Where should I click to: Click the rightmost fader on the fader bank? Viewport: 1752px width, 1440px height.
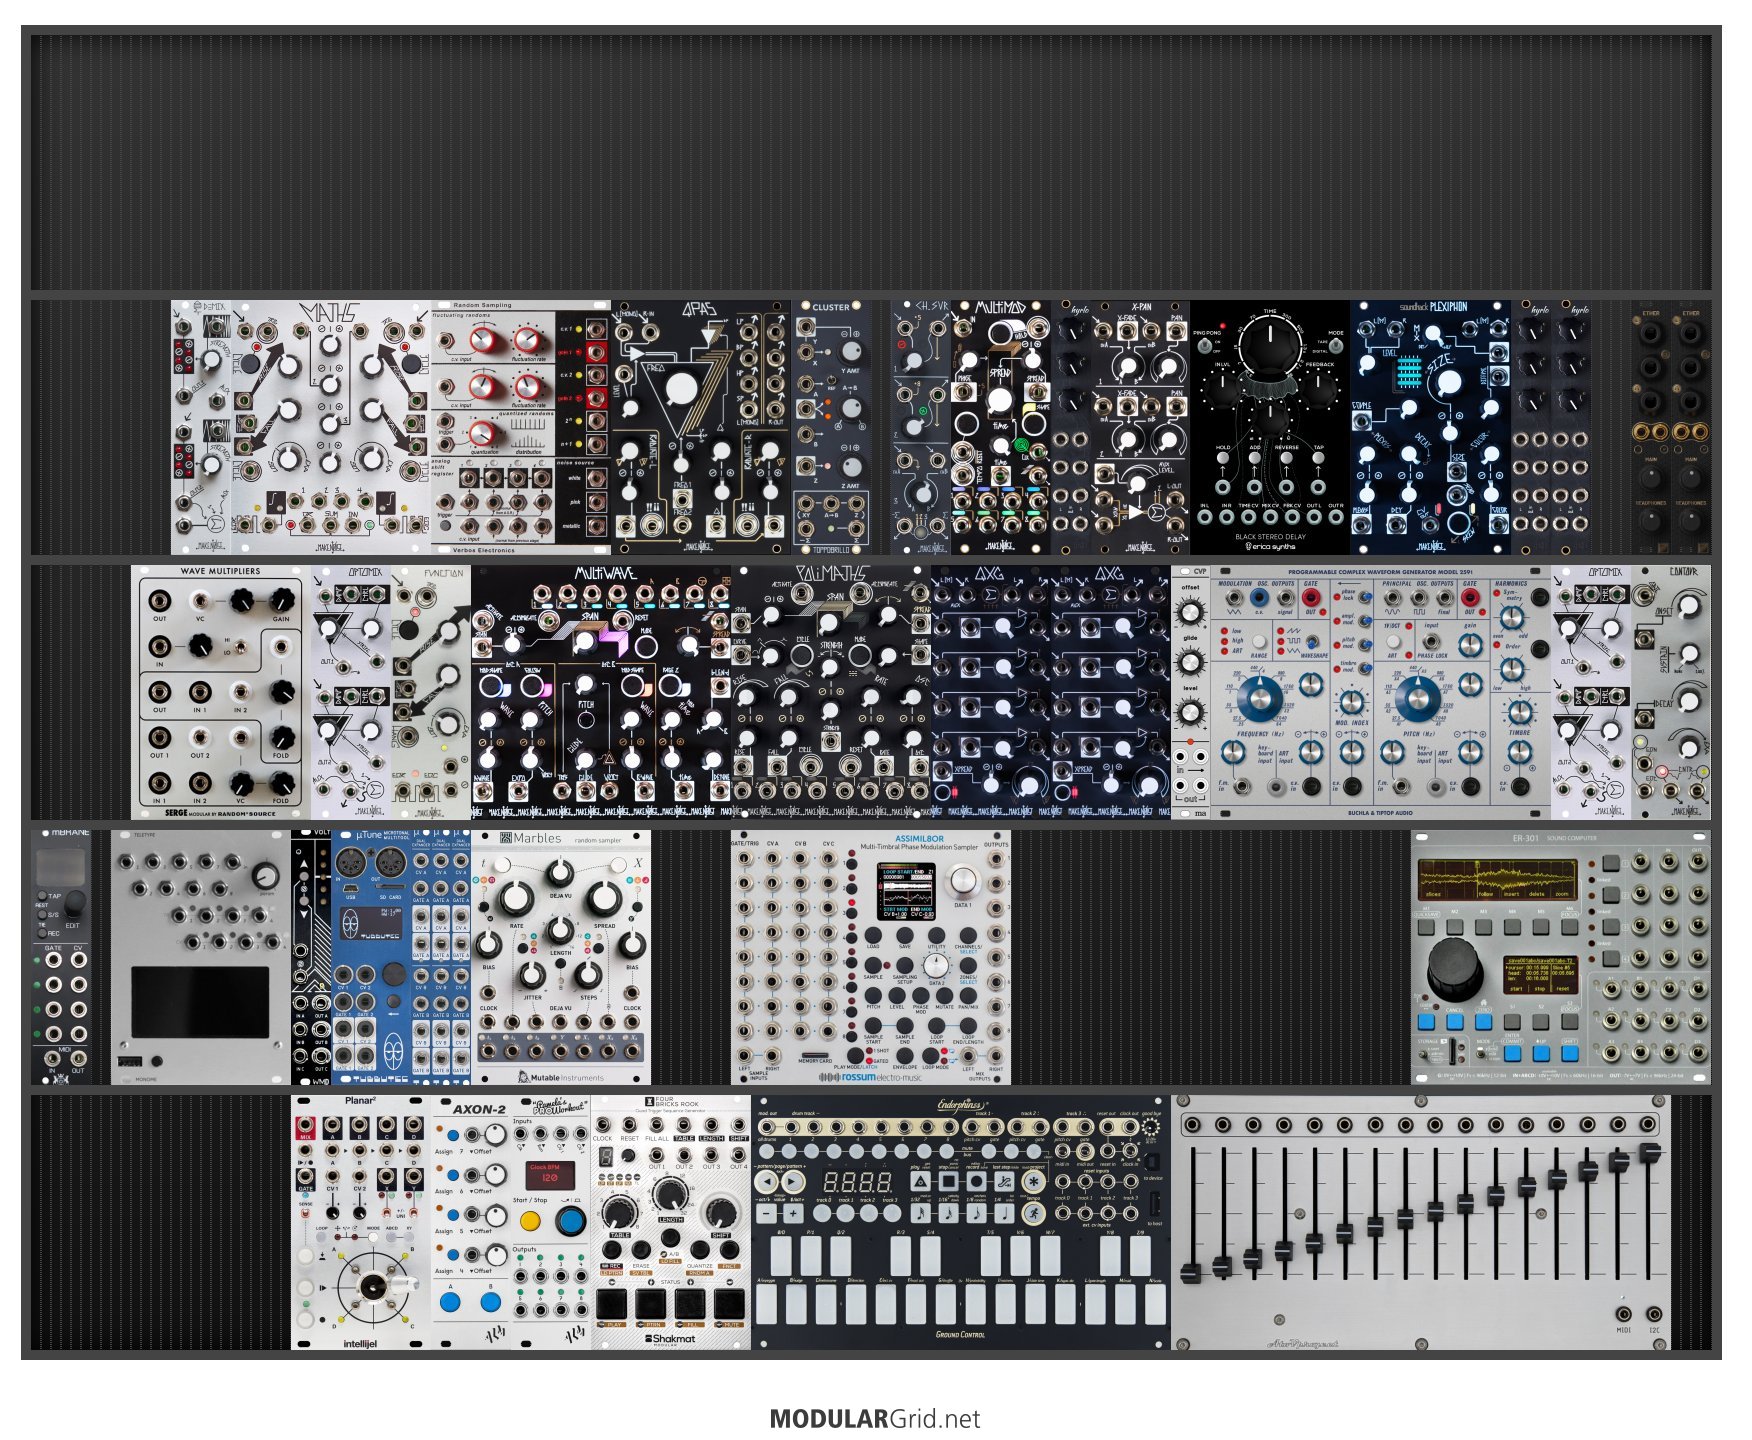click(x=1650, y=1153)
